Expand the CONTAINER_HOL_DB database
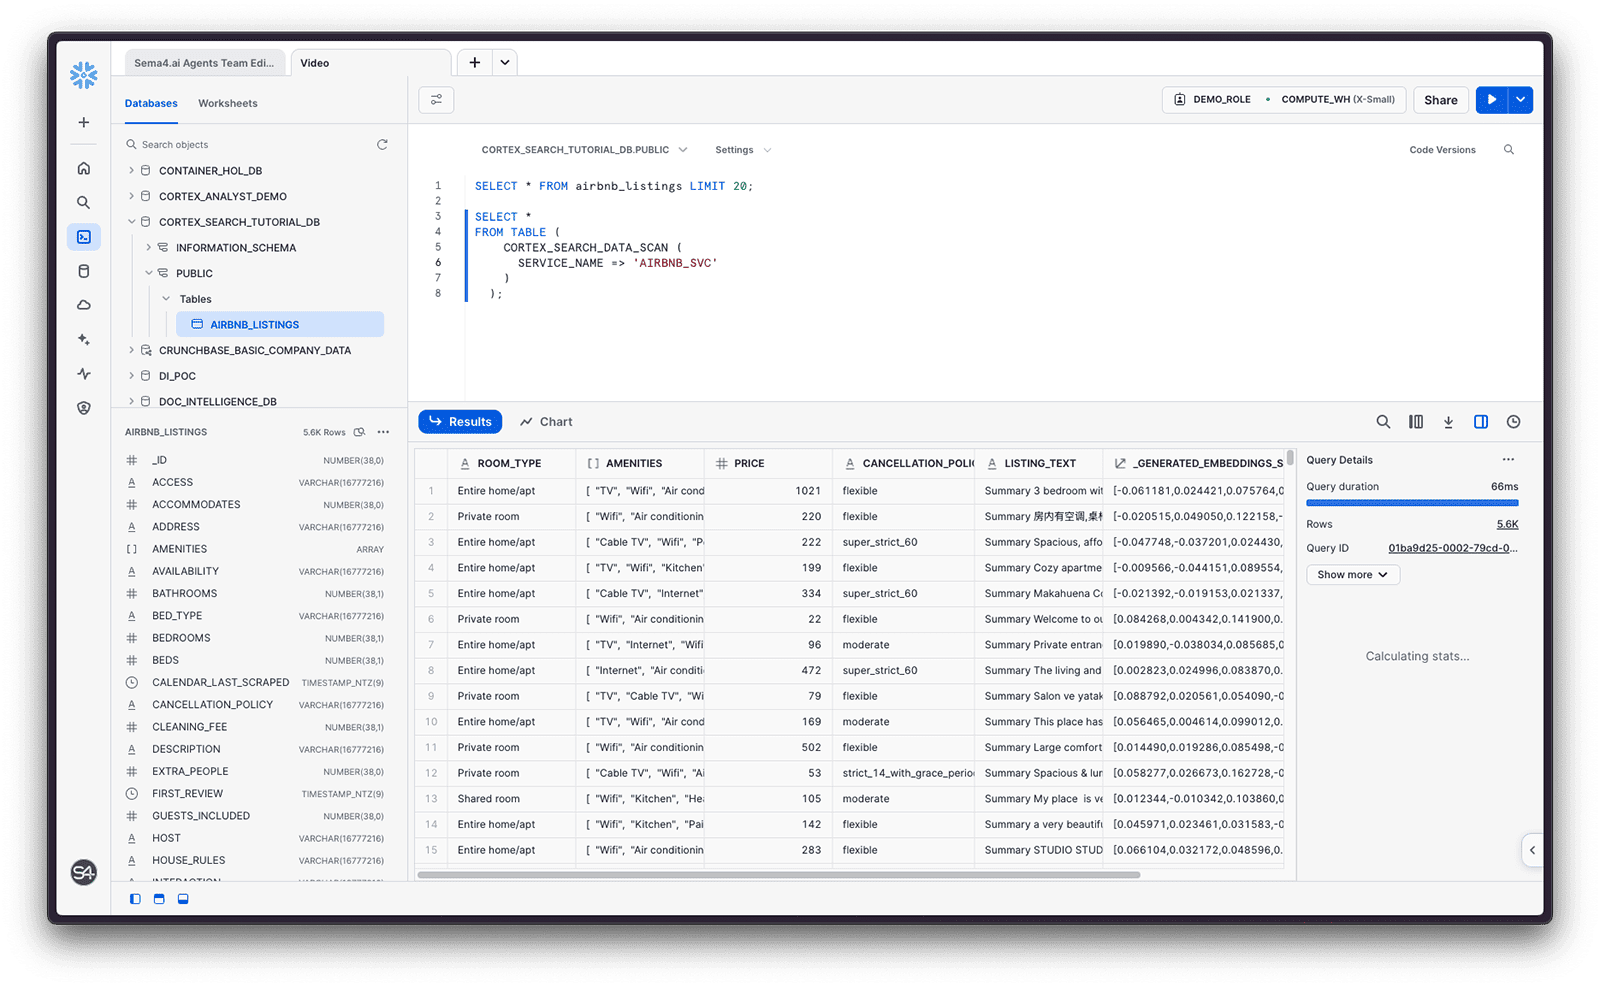 pyautogui.click(x=131, y=170)
